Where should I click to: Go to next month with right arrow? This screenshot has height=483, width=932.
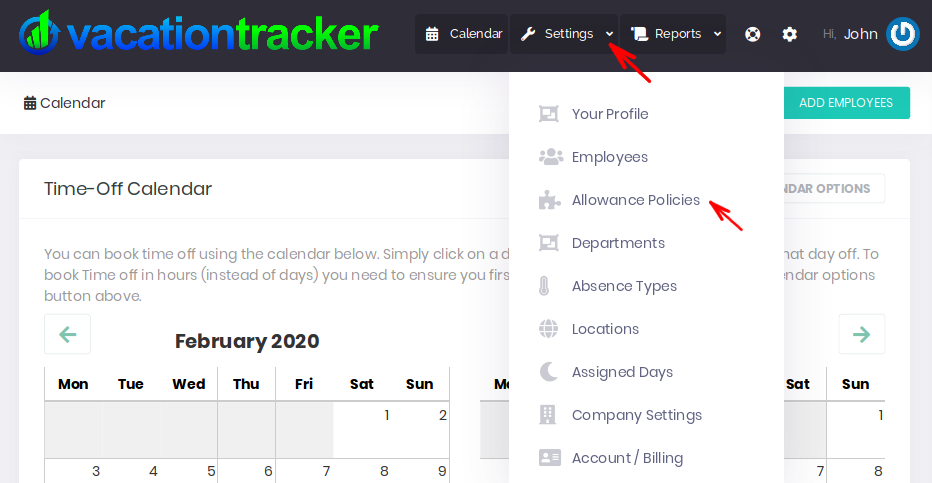point(861,334)
